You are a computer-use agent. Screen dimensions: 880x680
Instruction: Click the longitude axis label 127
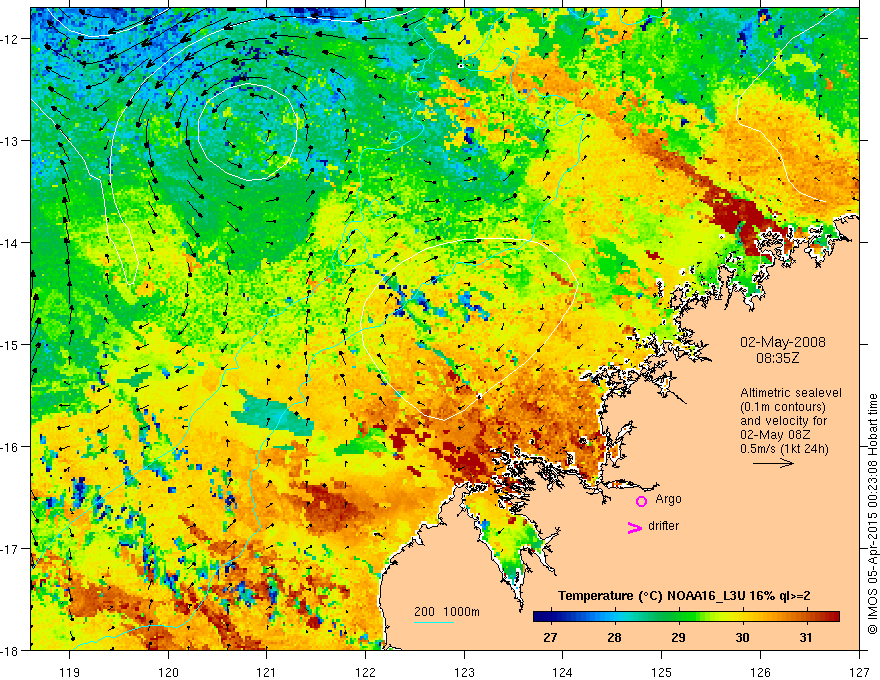click(x=859, y=672)
